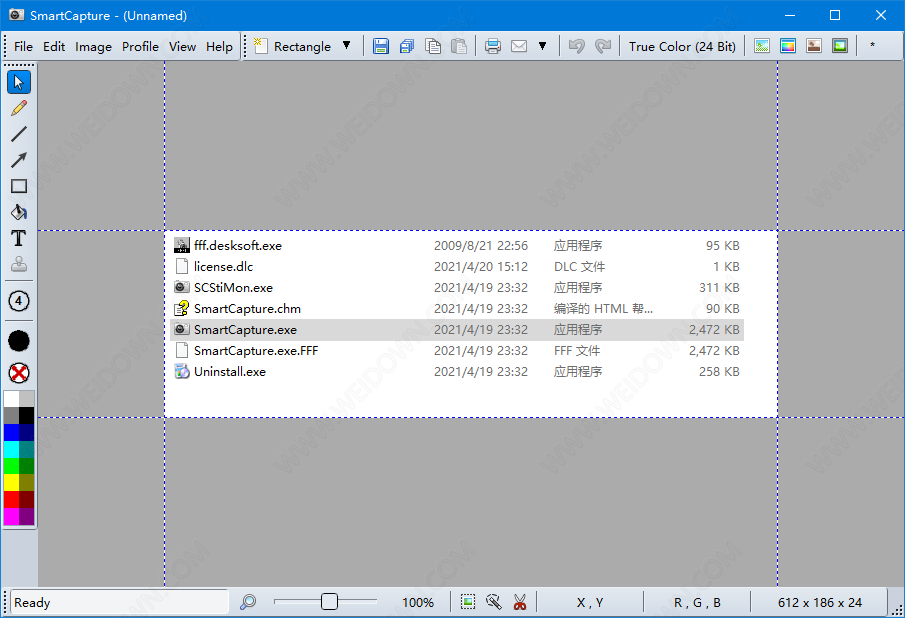The width and height of the screenshot is (905, 618).
Task: Copy the image to clipboard
Action: click(433, 46)
